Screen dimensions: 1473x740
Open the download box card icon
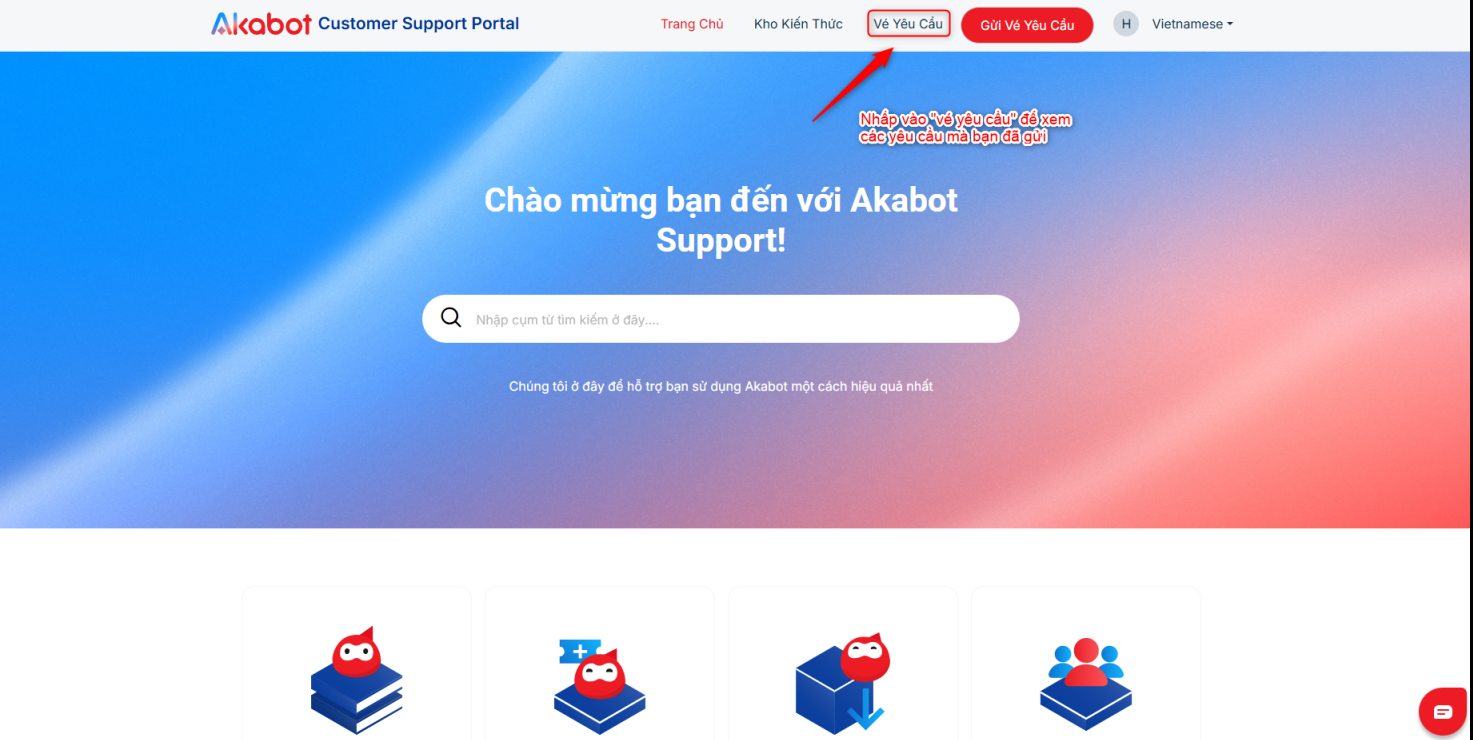843,684
